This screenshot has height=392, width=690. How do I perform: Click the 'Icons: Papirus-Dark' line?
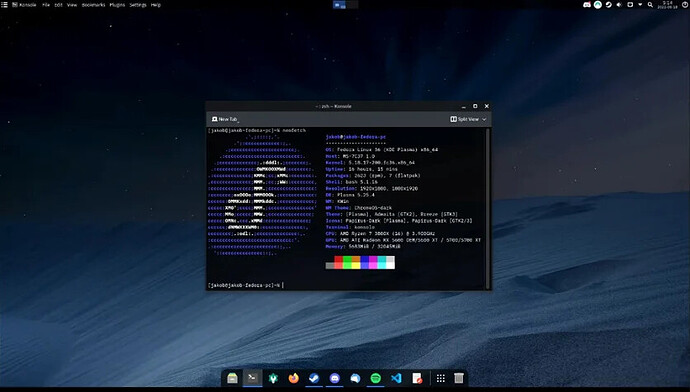click(x=399, y=220)
